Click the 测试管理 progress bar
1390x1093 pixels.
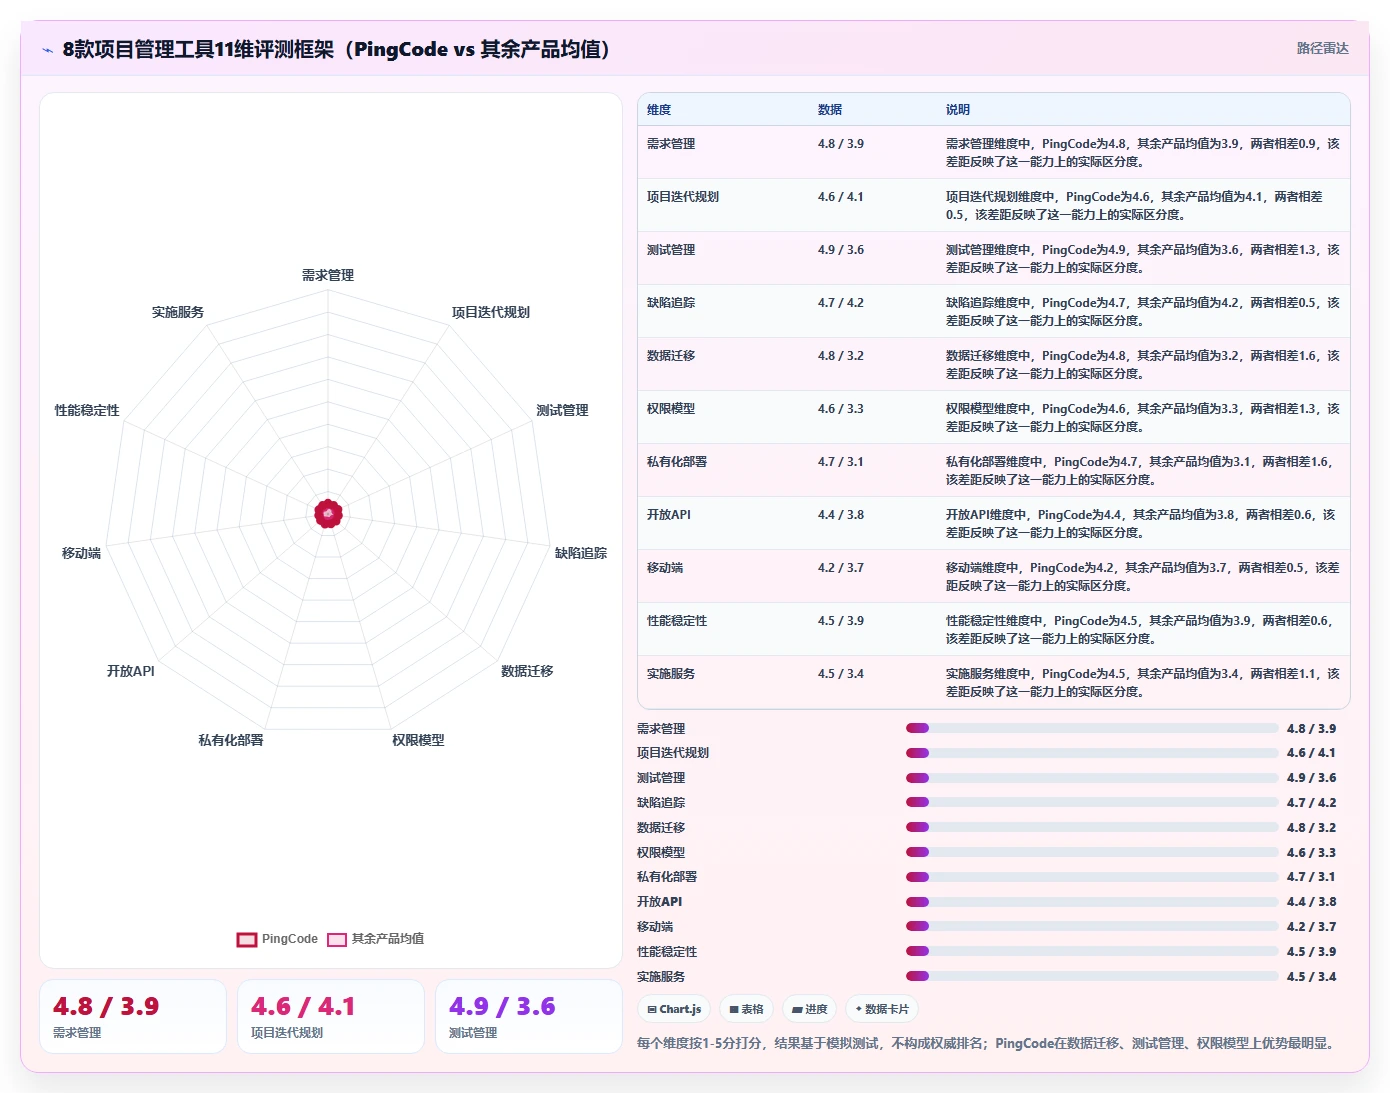coord(1092,778)
